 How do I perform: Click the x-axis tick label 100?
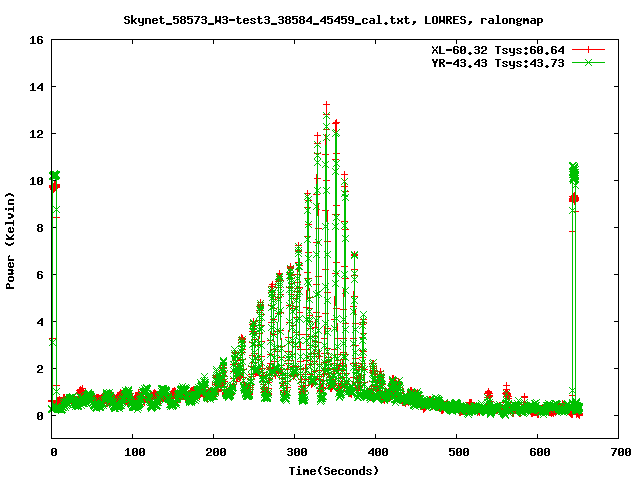pyautogui.click(x=135, y=452)
